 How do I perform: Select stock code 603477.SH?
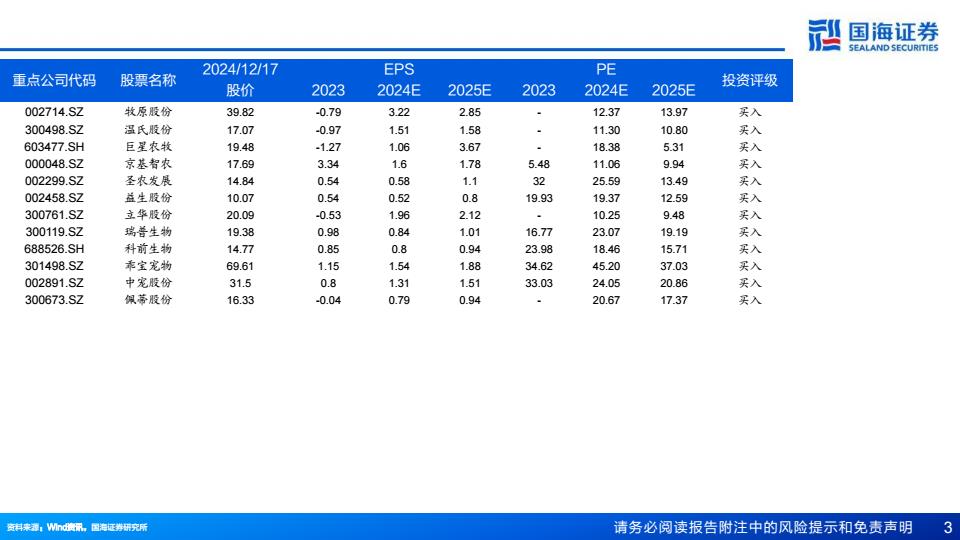[x=54, y=147]
